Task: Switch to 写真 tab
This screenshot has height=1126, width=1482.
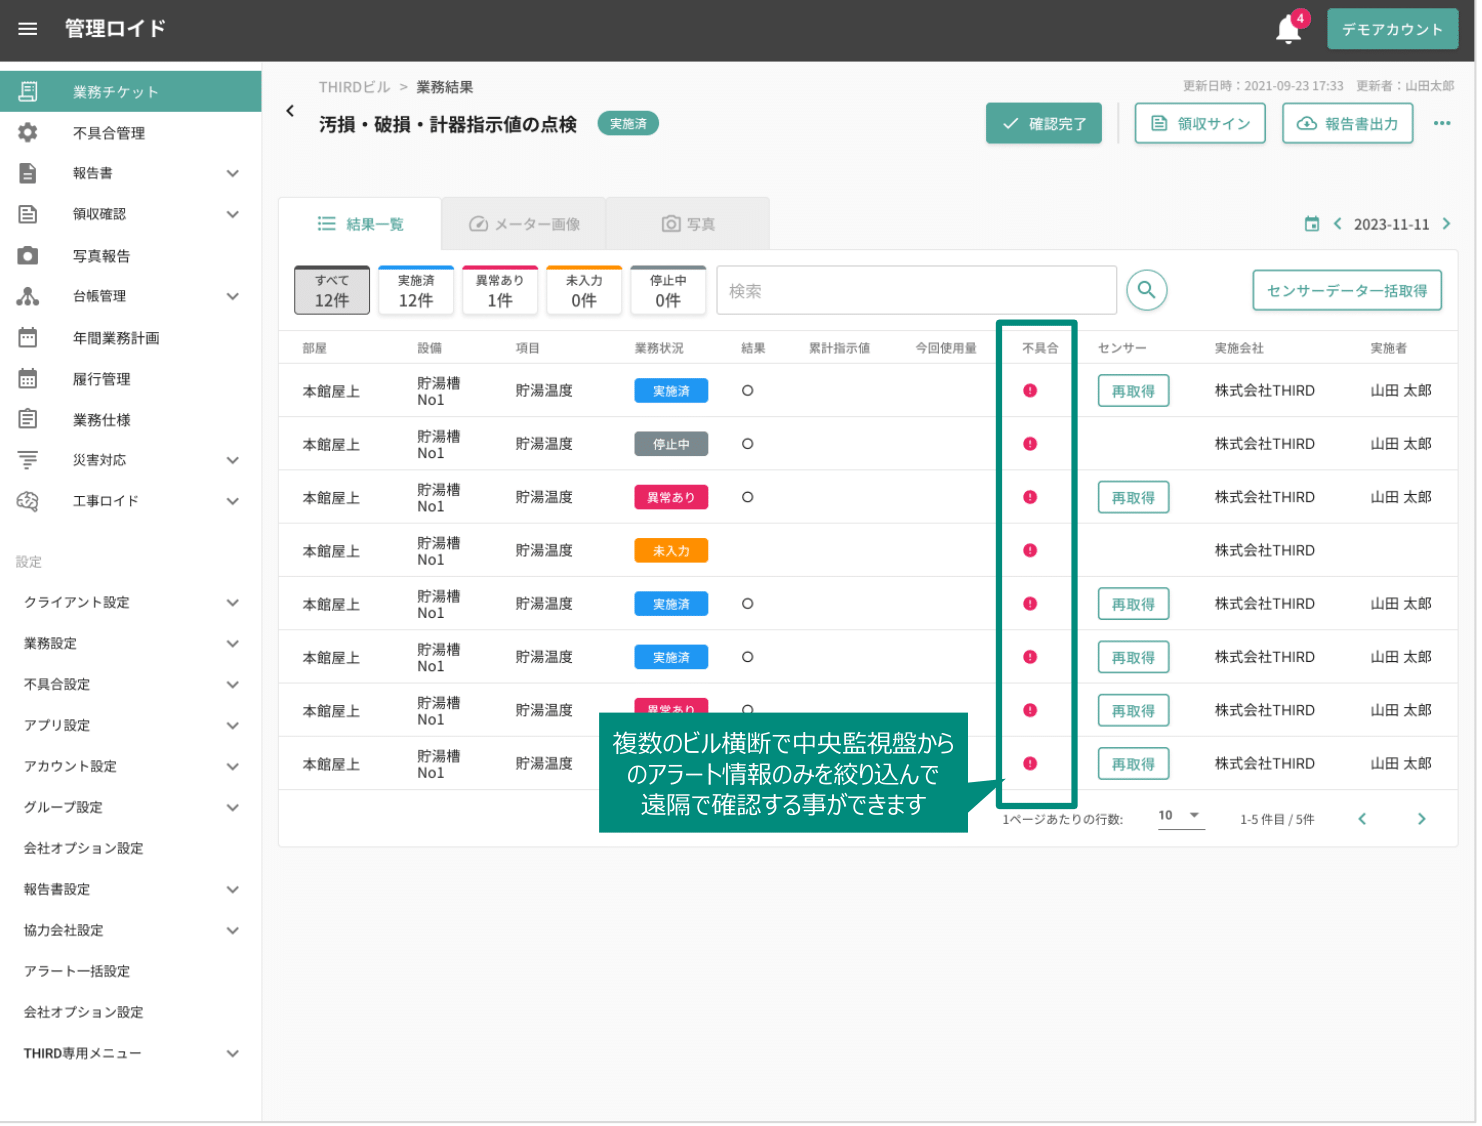Action: [688, 224]
